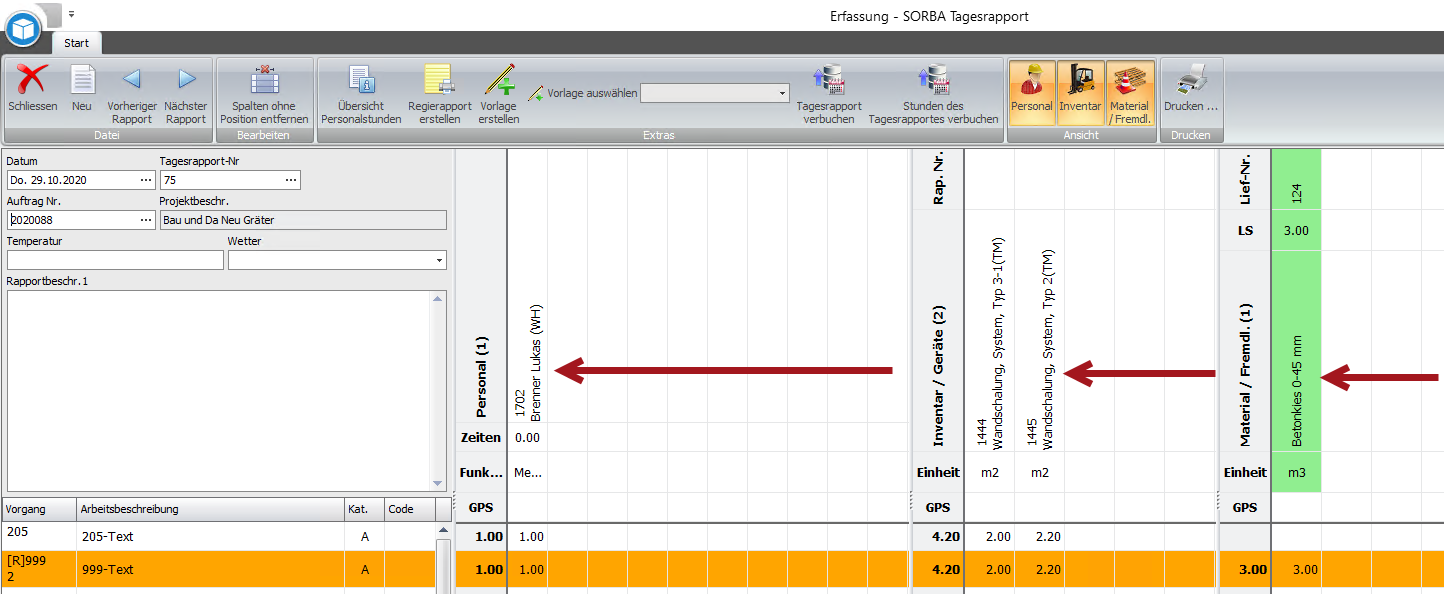The width and height of the screenshot is (1444, 594).
Task: Click the Drucken printer button
Action: [1190, 92]
